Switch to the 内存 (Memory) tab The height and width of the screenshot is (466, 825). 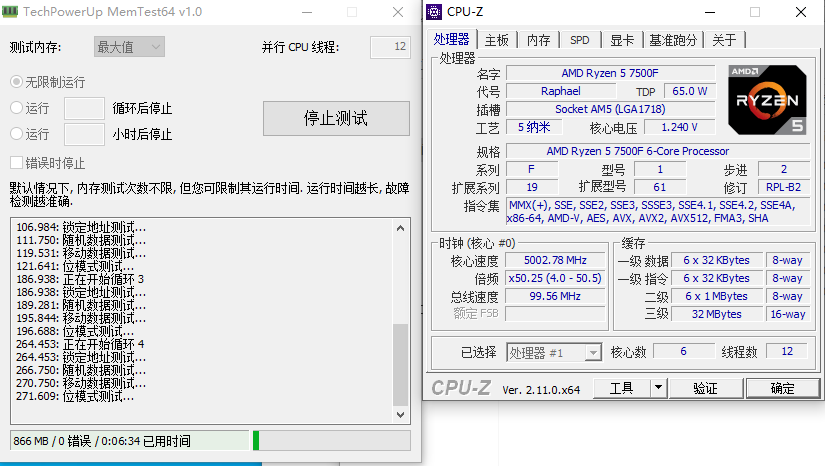(x=538, y=40)
